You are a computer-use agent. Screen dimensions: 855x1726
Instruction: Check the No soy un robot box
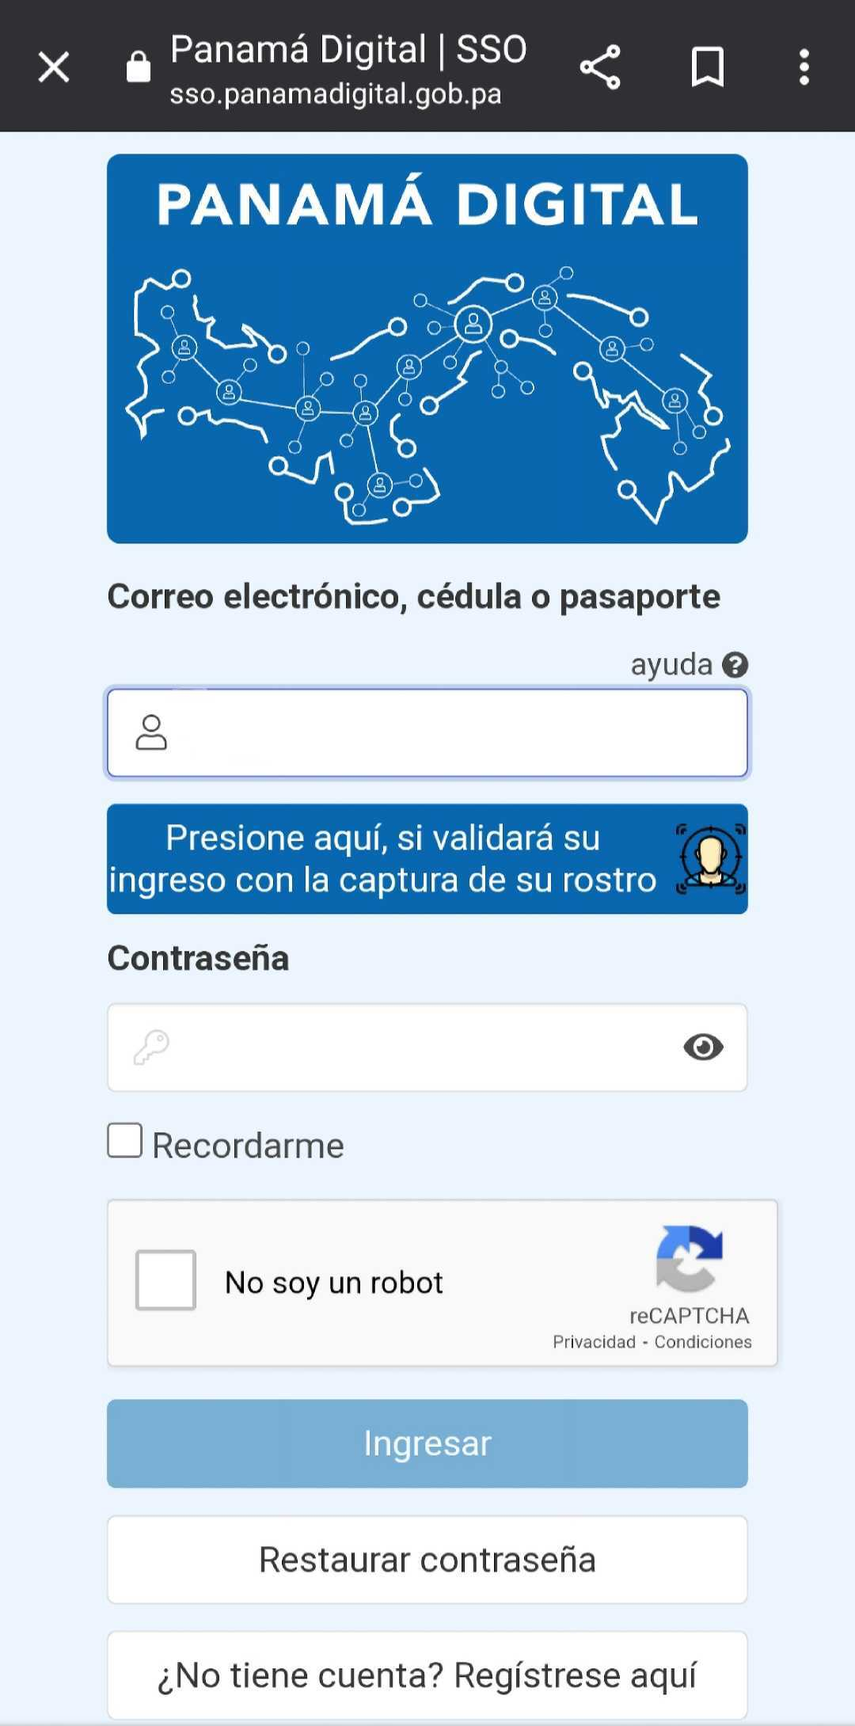[x=164, y=1280]
